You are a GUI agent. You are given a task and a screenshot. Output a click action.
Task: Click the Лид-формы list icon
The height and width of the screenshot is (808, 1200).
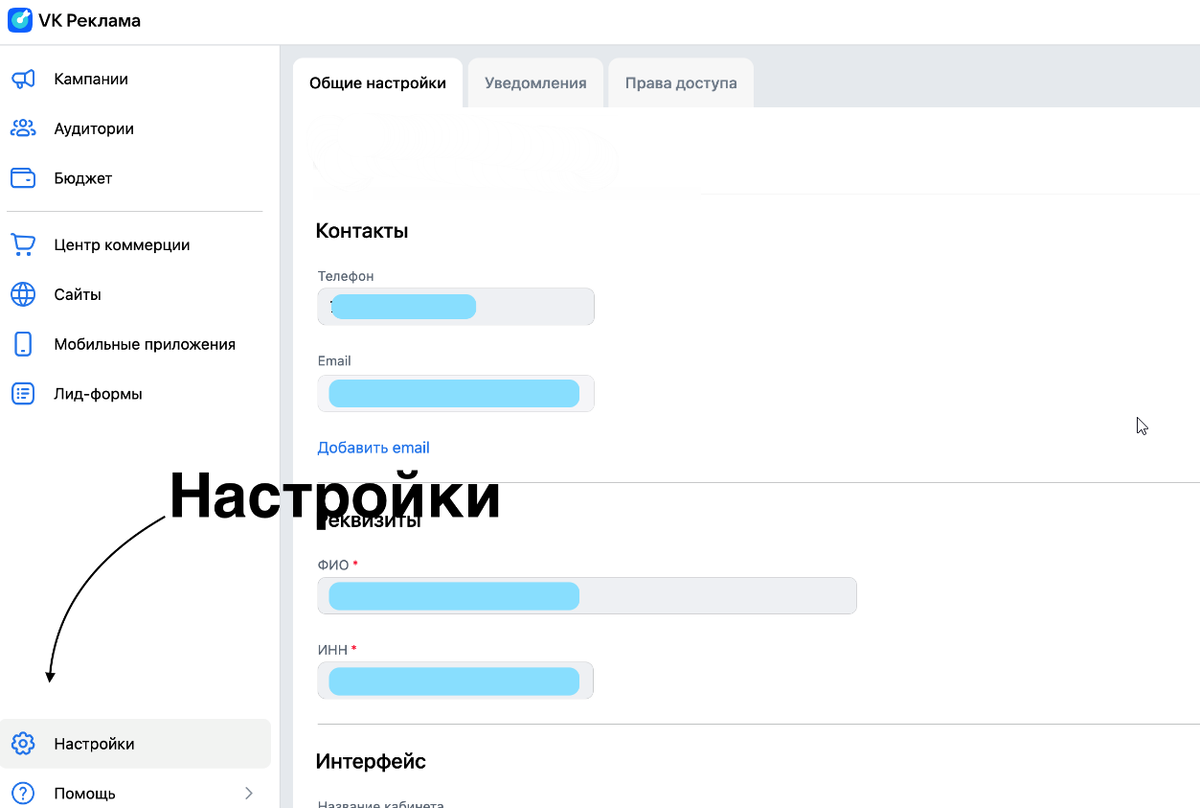click(23, 394)
